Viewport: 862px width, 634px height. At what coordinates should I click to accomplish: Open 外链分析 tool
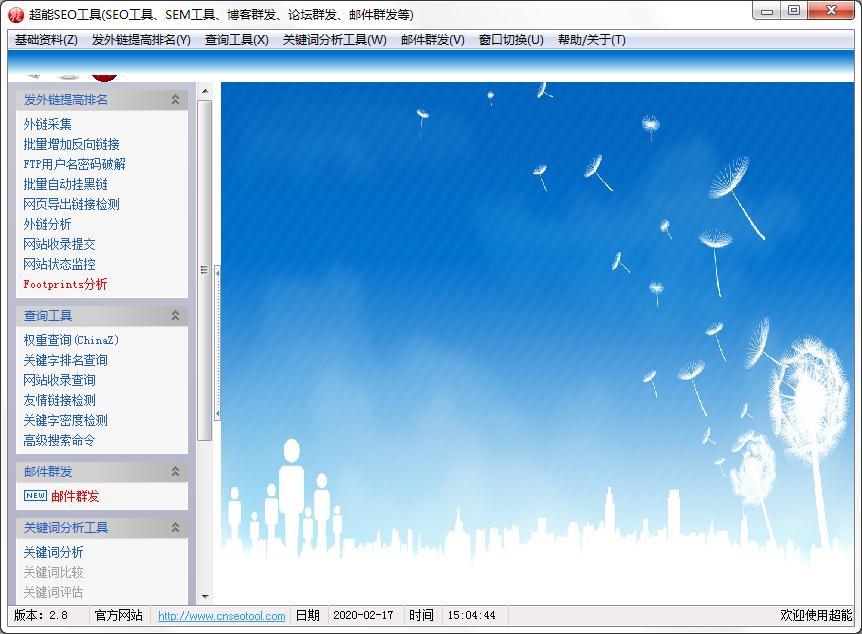click(x=47, y=224)
